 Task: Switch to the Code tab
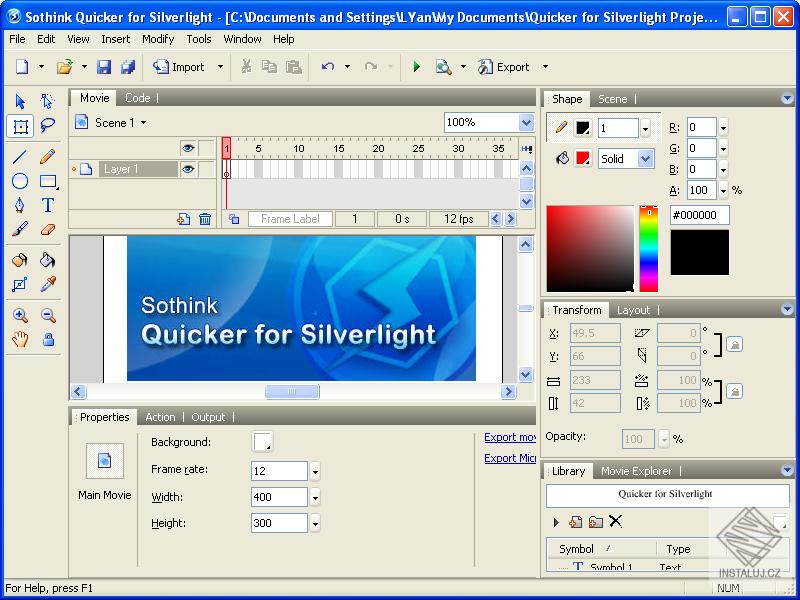coord(139,98)
